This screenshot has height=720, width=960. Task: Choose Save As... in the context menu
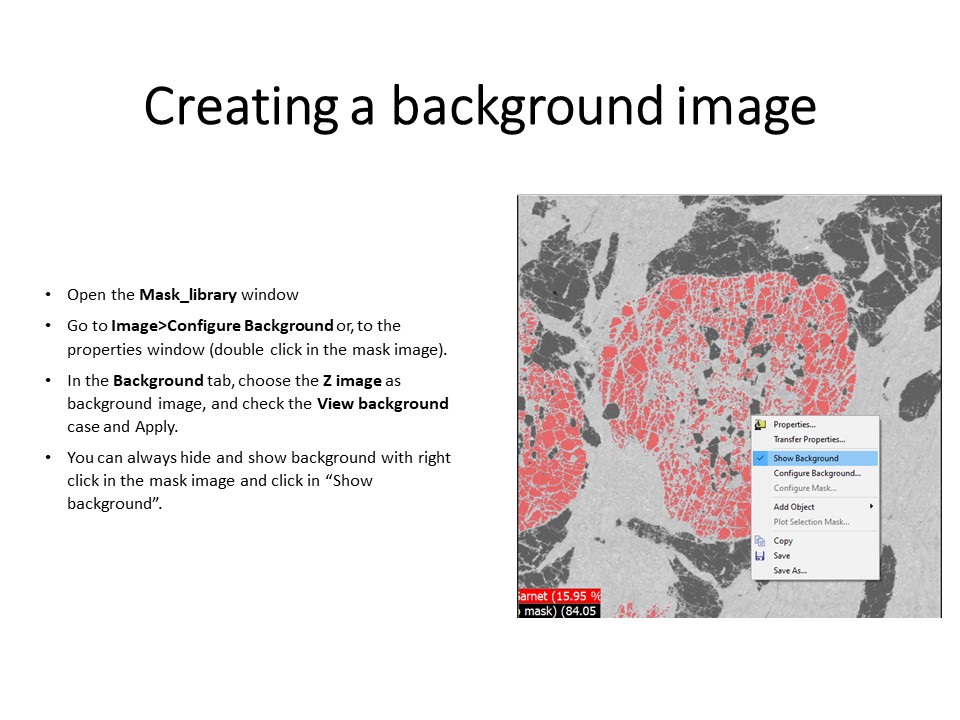click(789, 571)
